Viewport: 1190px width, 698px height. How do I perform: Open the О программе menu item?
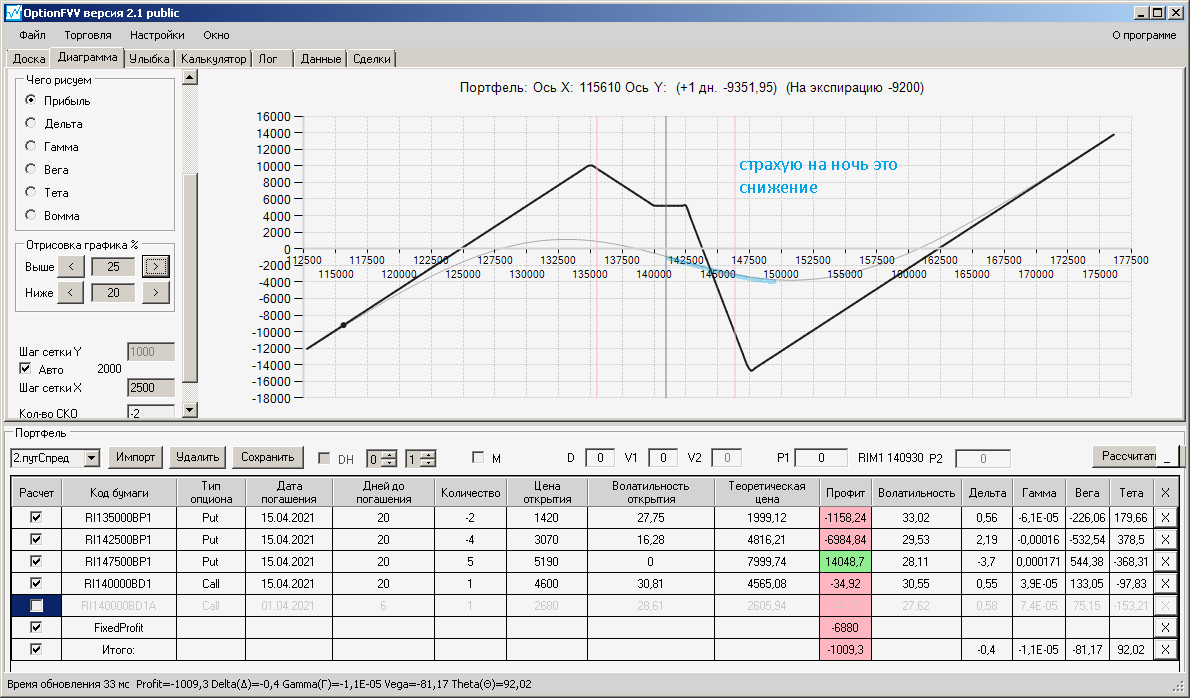1144,35
